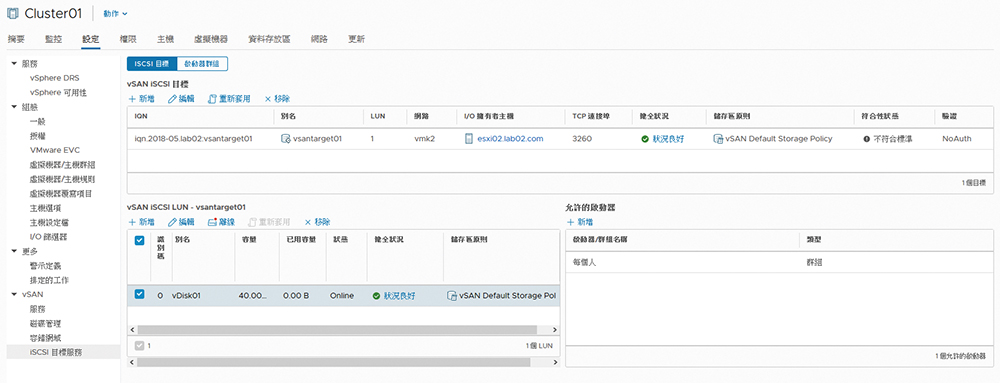Screen dimensions: 1000x383
Task: Switch to the 權限 tab
Action: tap(128, 39)
